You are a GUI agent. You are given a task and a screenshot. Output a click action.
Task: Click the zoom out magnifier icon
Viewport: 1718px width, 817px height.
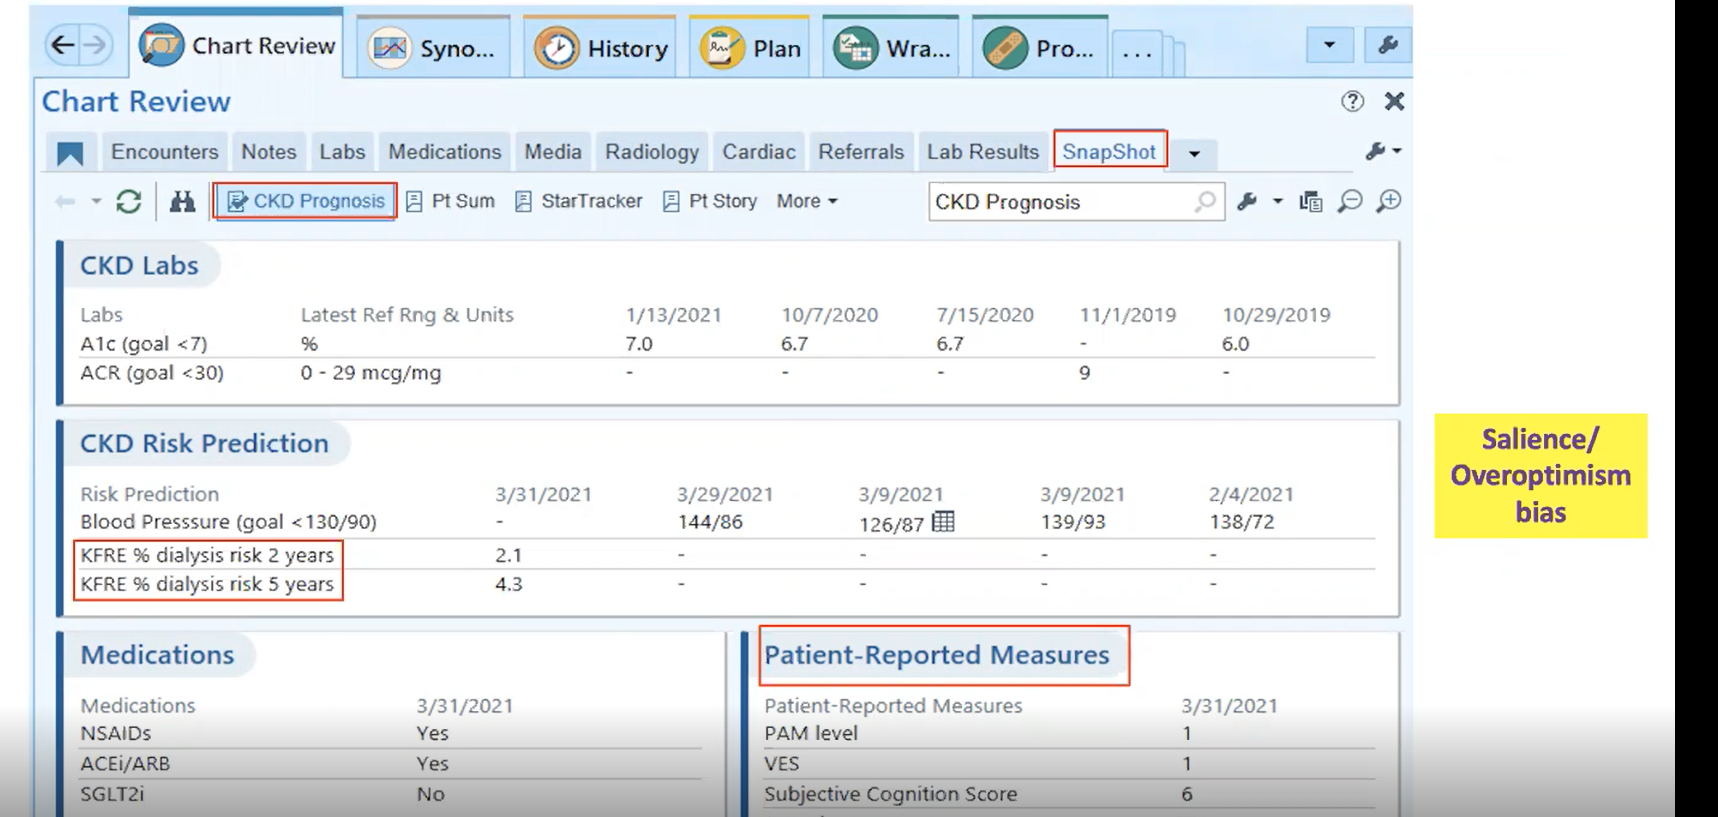pyautogui.click(x=1350, y=201)
